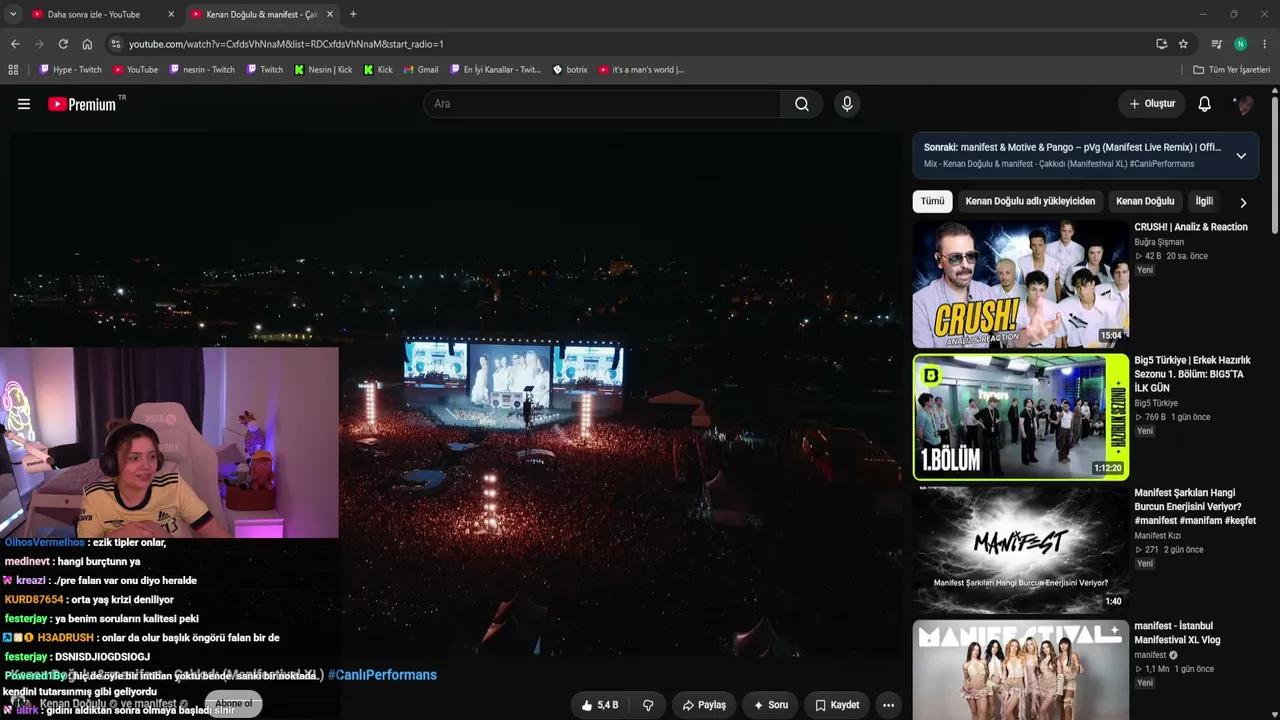The width and height of the screenshot is (1280, 720).
Task: Open Chrome home page button
Action: (87, 44)
